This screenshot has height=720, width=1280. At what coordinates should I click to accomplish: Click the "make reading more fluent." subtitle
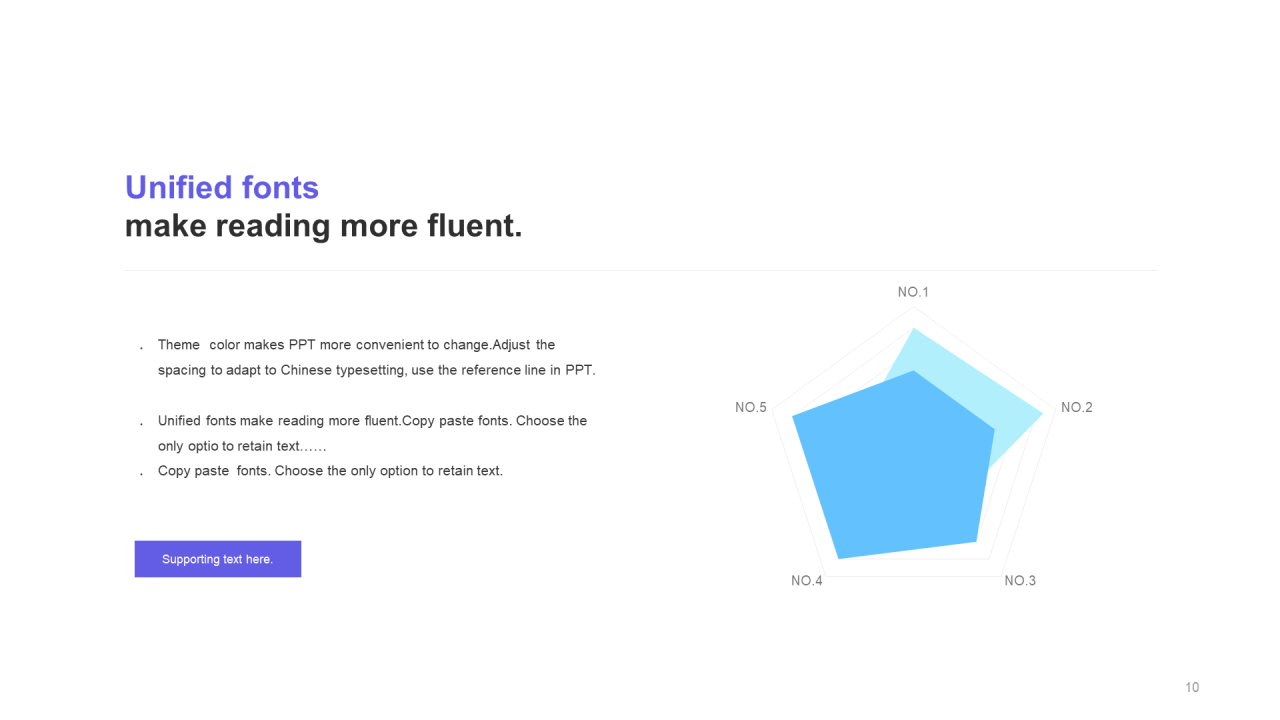tap(323, 226)
